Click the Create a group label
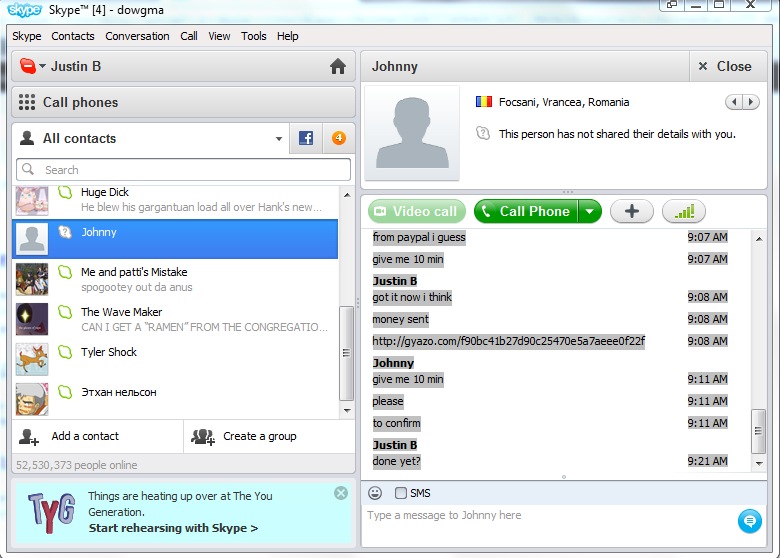This screenshot has height=558, width=780. tap(260, 436)
